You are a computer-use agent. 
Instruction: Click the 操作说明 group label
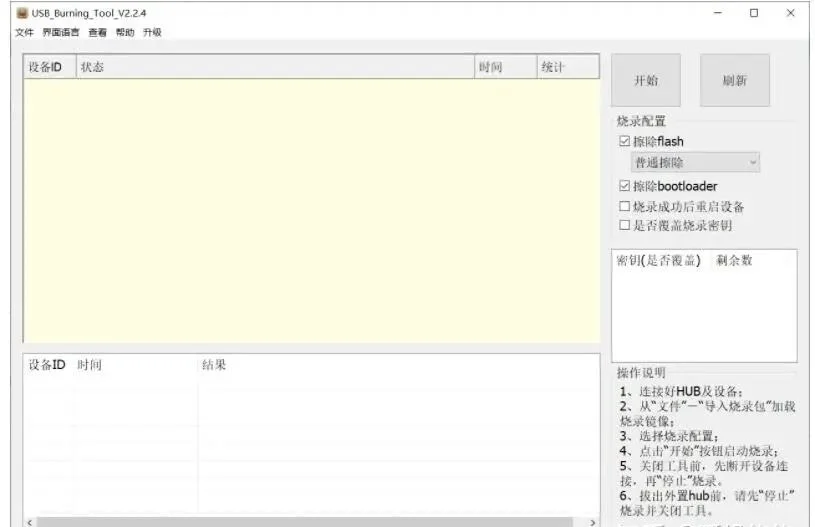tap(641, 373)
